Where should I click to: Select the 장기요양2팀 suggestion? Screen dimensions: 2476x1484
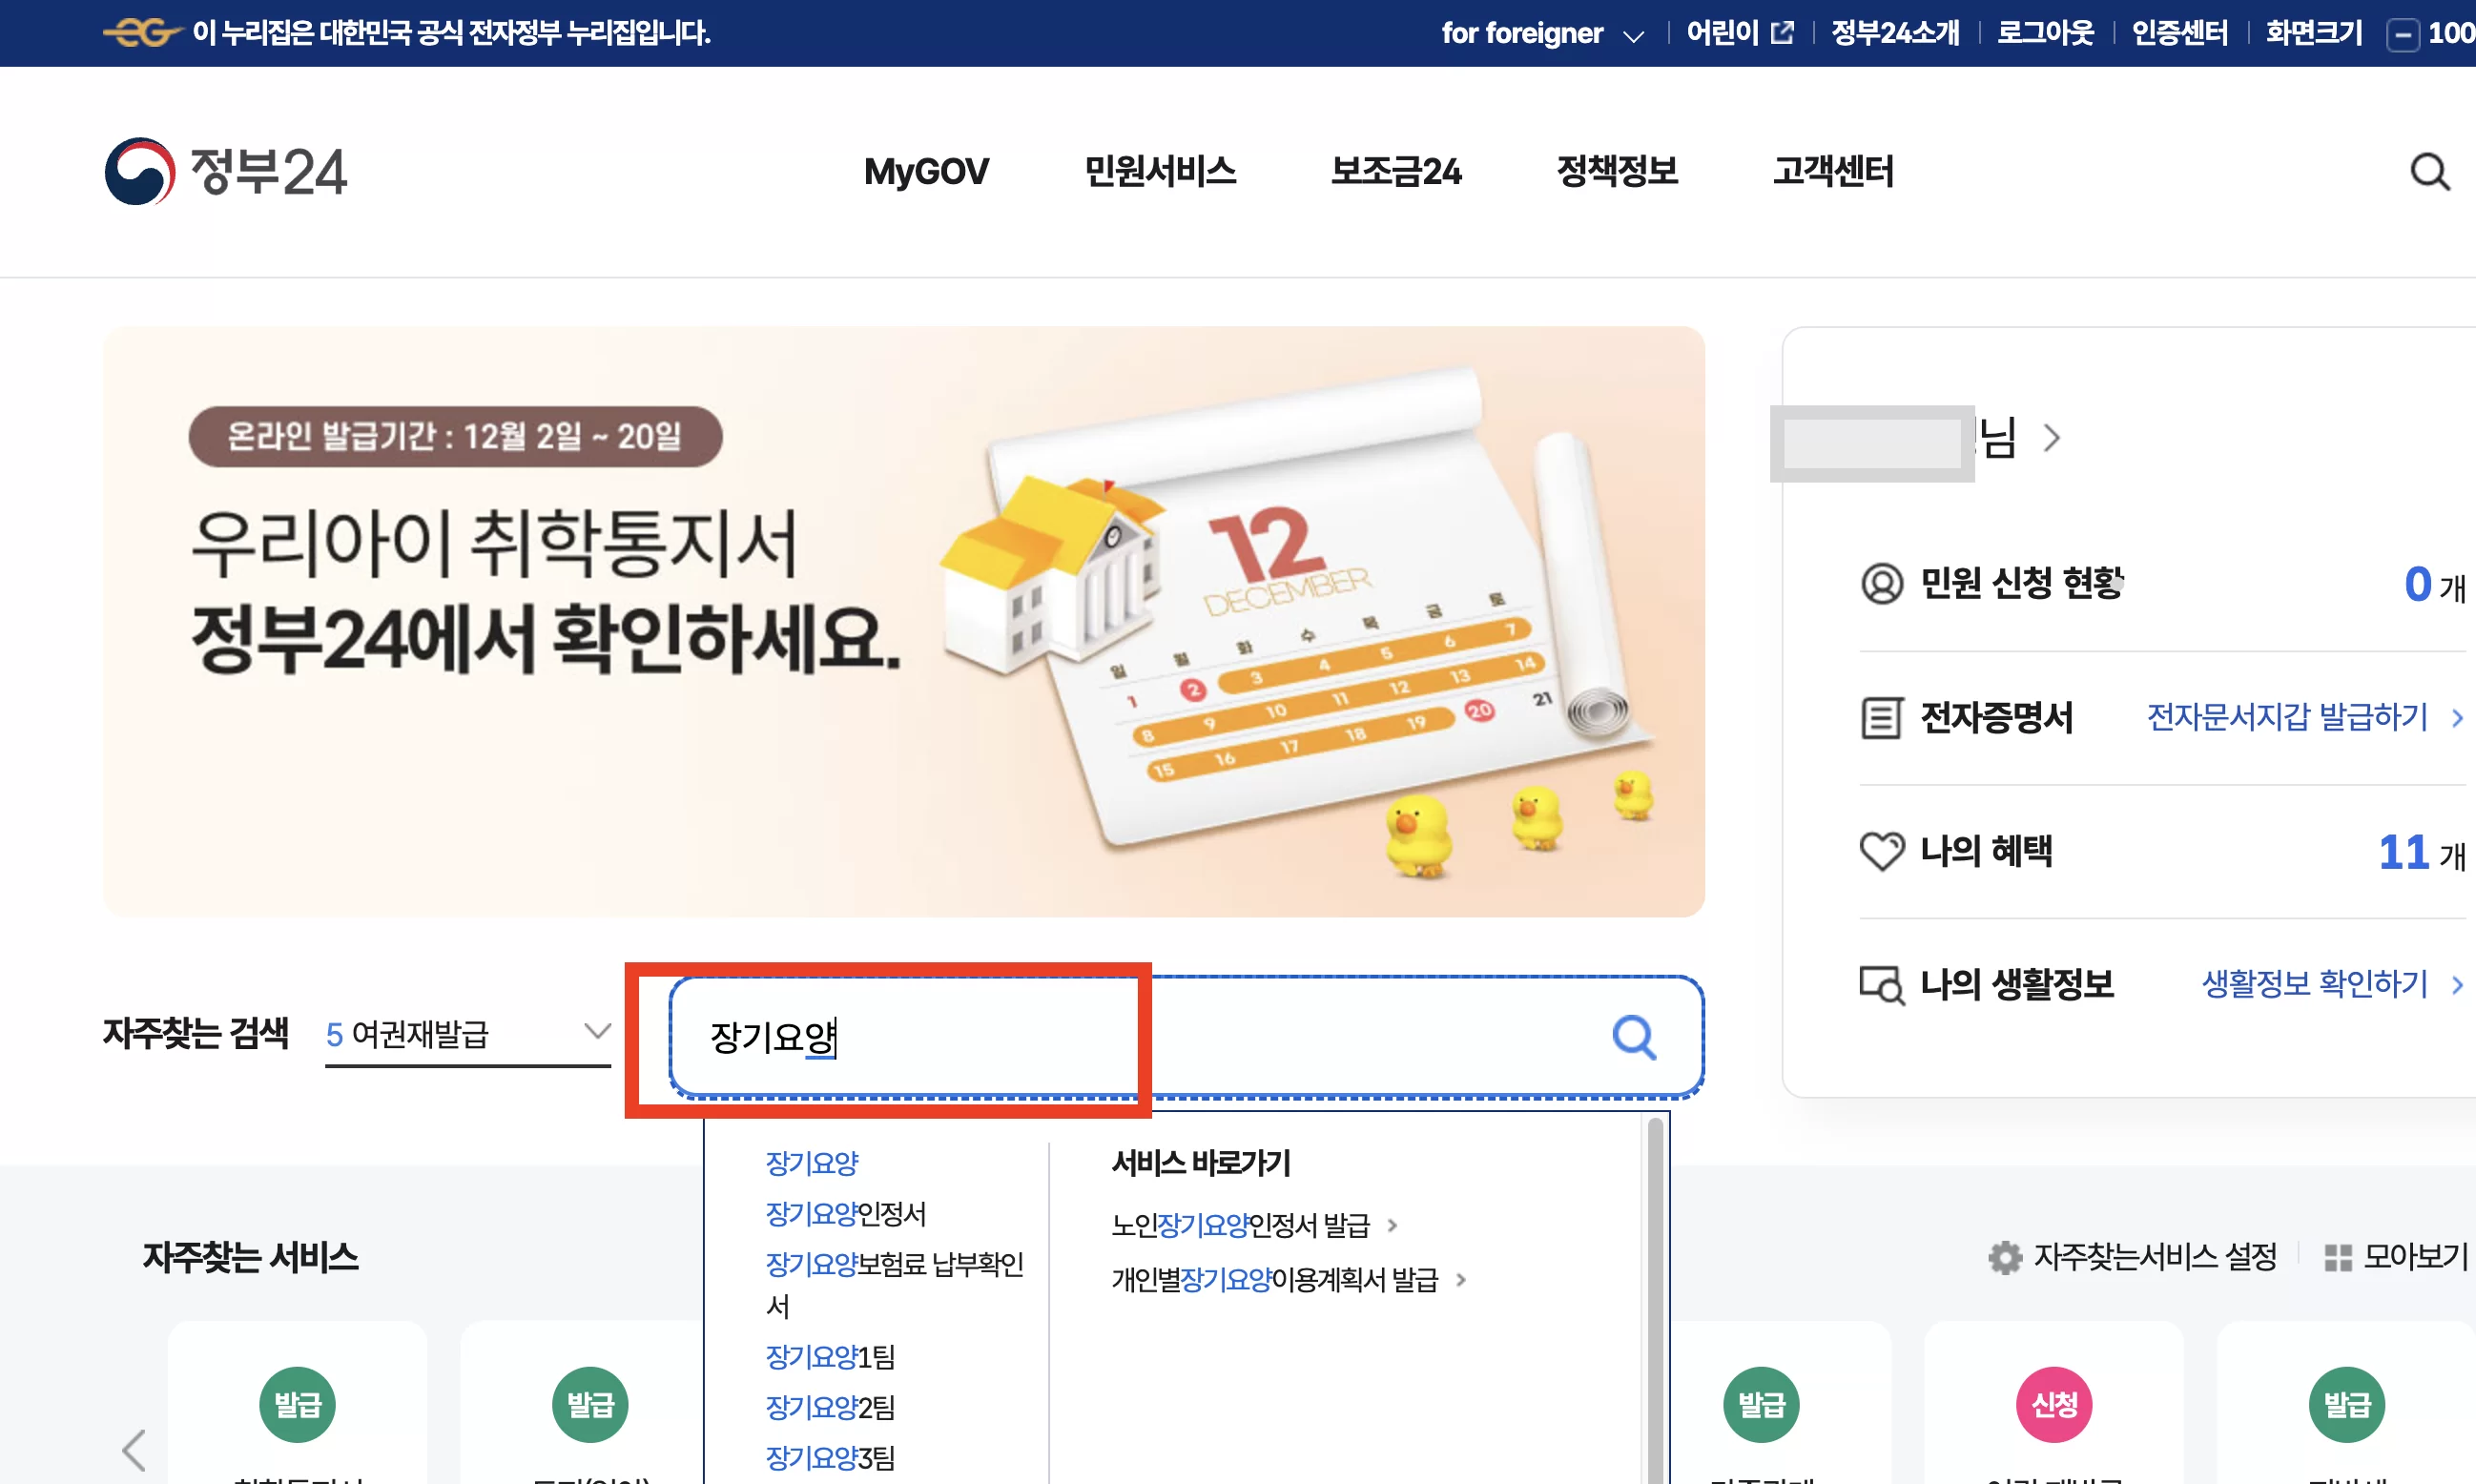[830, 1408]
